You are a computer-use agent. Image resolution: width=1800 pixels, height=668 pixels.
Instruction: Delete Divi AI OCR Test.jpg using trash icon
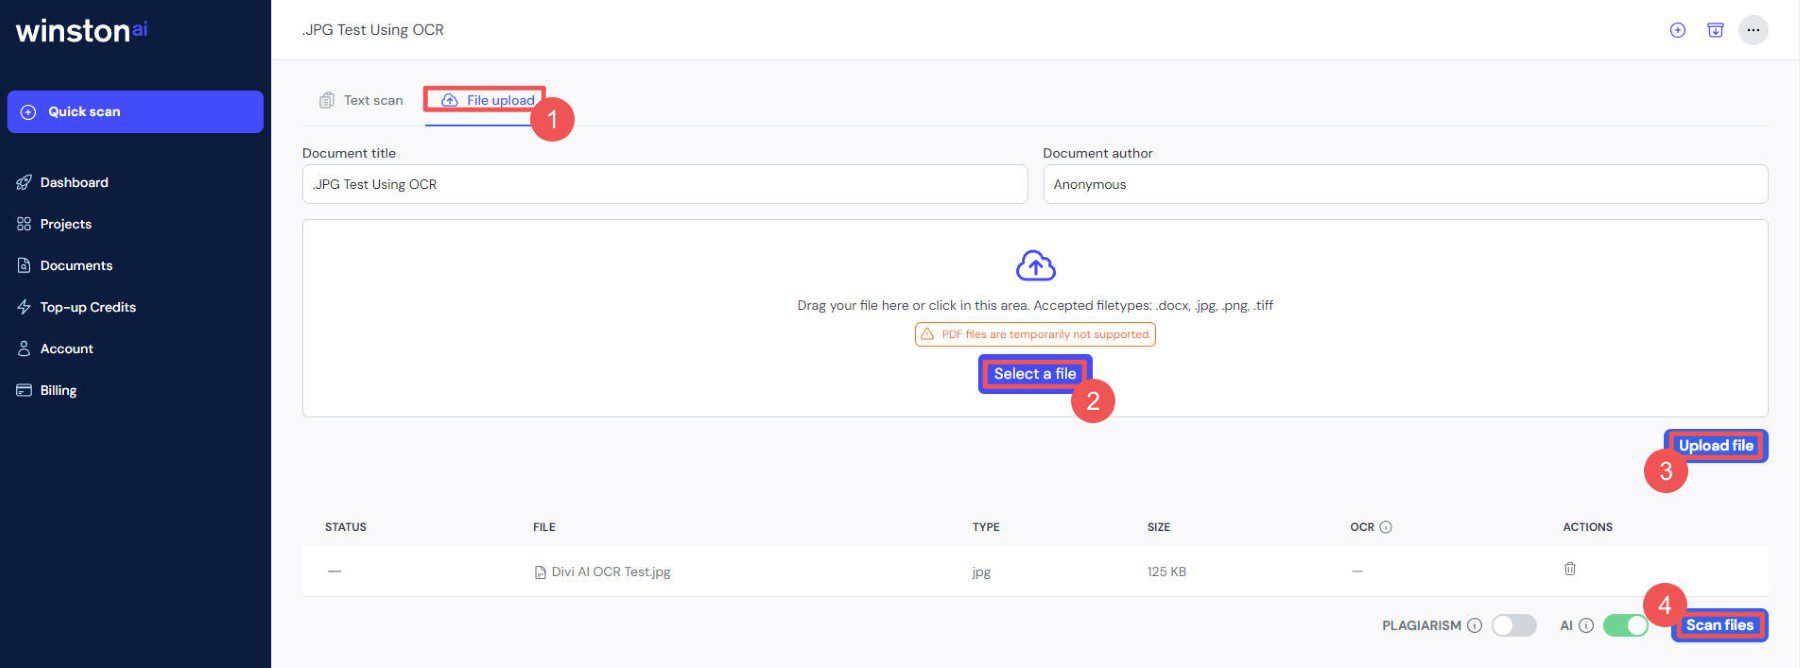1569,569
